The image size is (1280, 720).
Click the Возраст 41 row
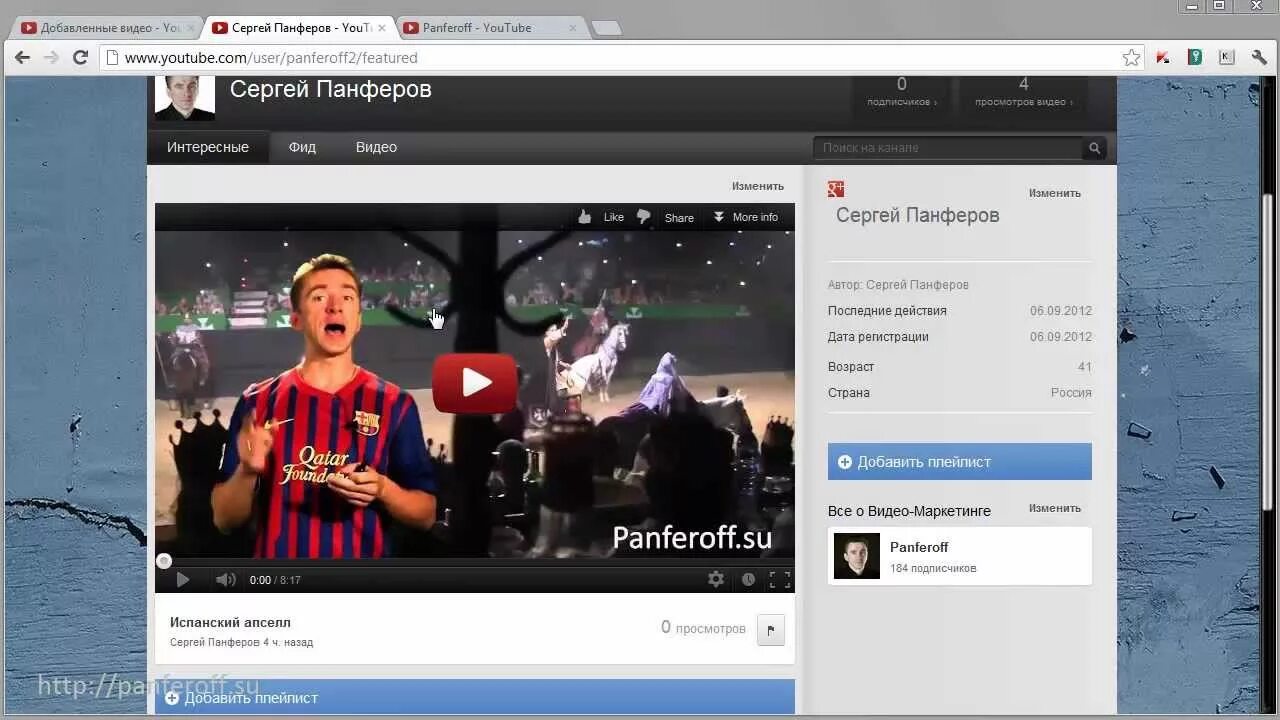960,367
